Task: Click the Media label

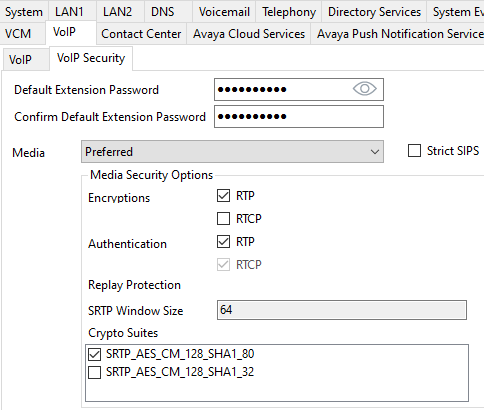Action: click(28, 153)
